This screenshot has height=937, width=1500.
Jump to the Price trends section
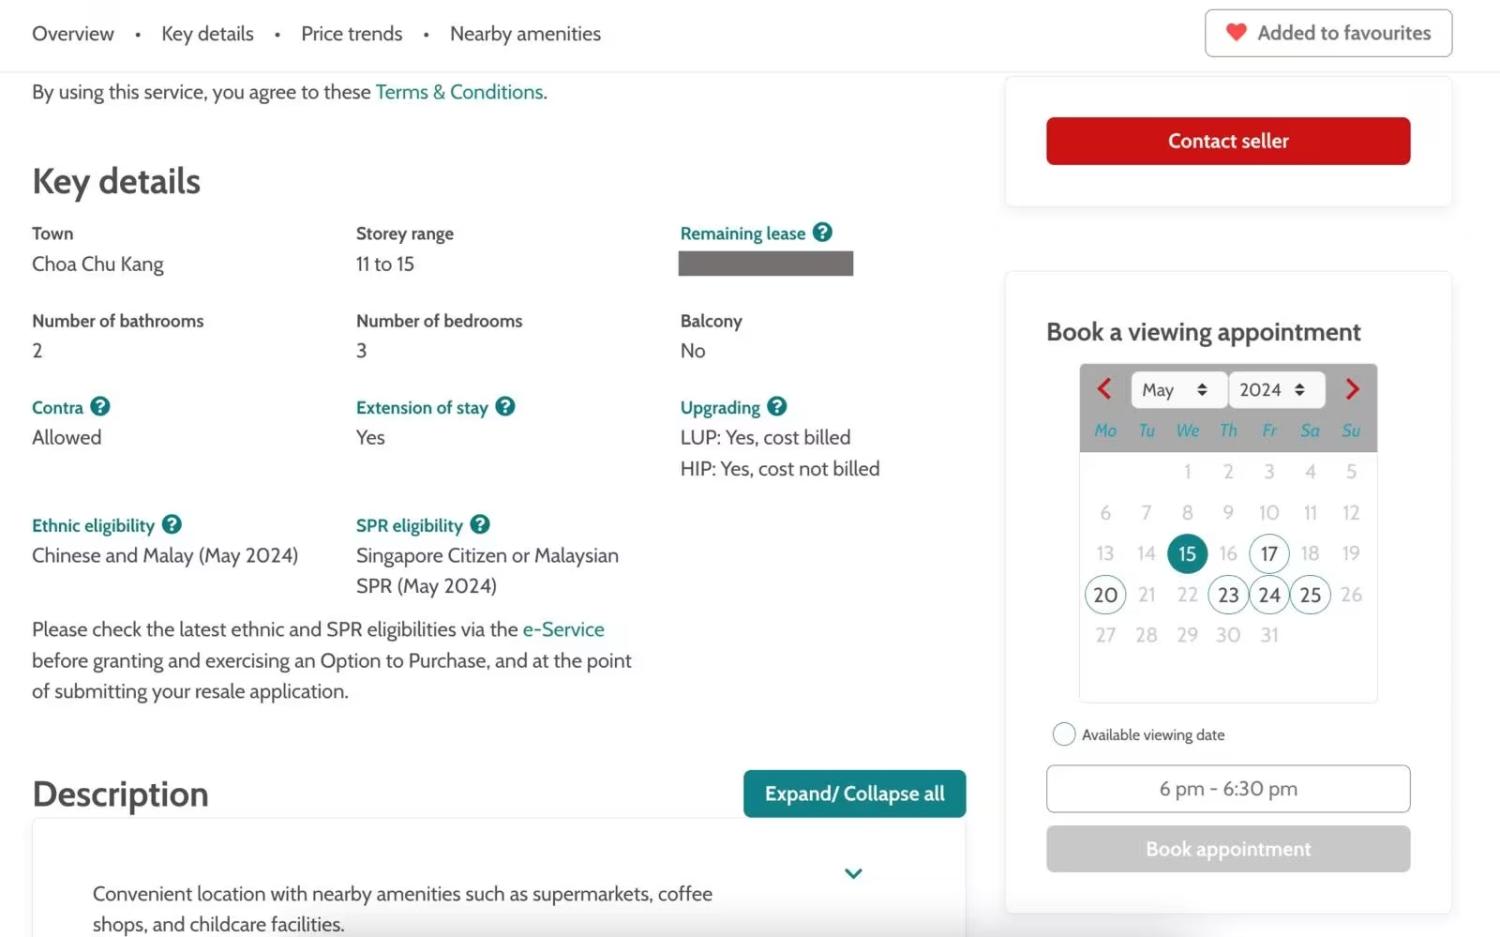click(x=351, y=34)
